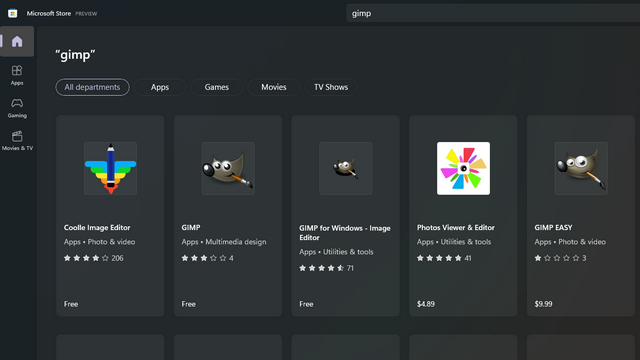
Task: Click the GIMP EASY app icon
Action: (581, 168)
